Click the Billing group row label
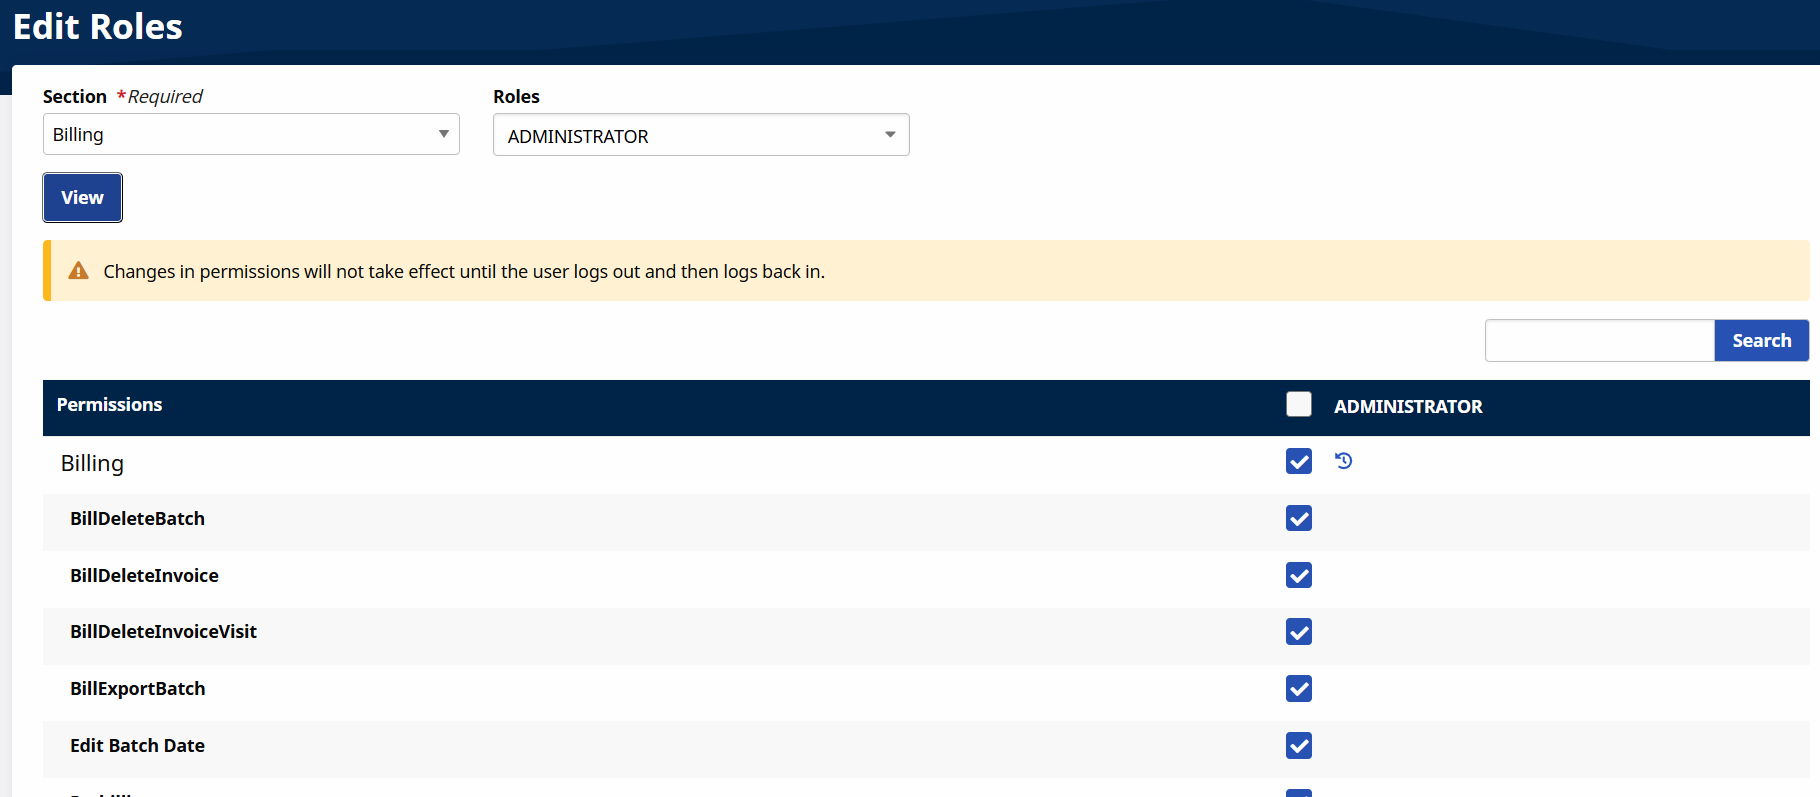 pyautogui.click(x=92, y=464)
